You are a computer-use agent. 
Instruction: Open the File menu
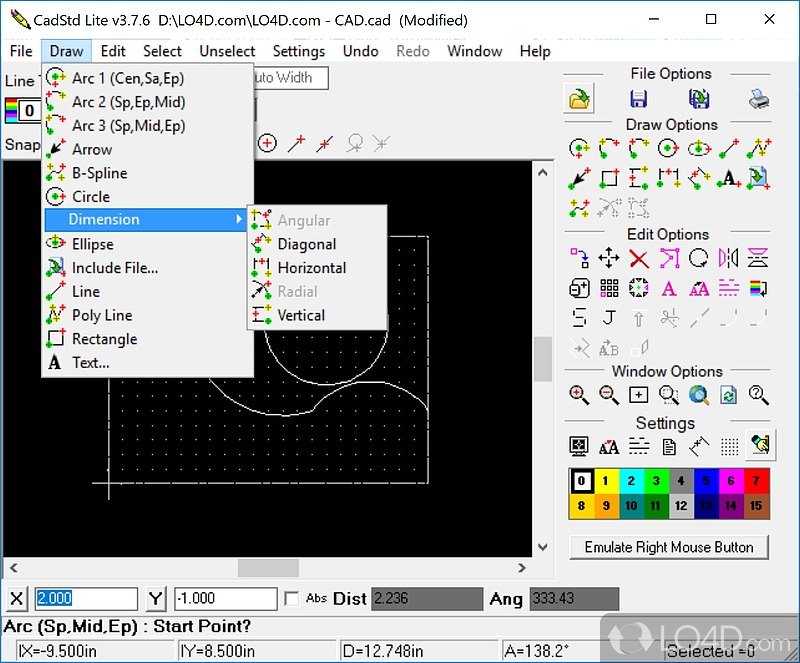click(x=21, y=51)
